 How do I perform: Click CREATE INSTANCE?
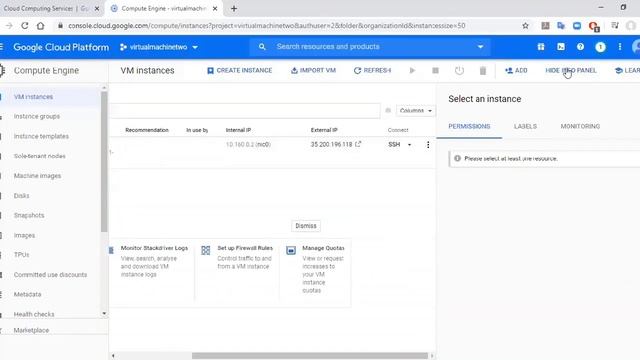tap(240, 71)
